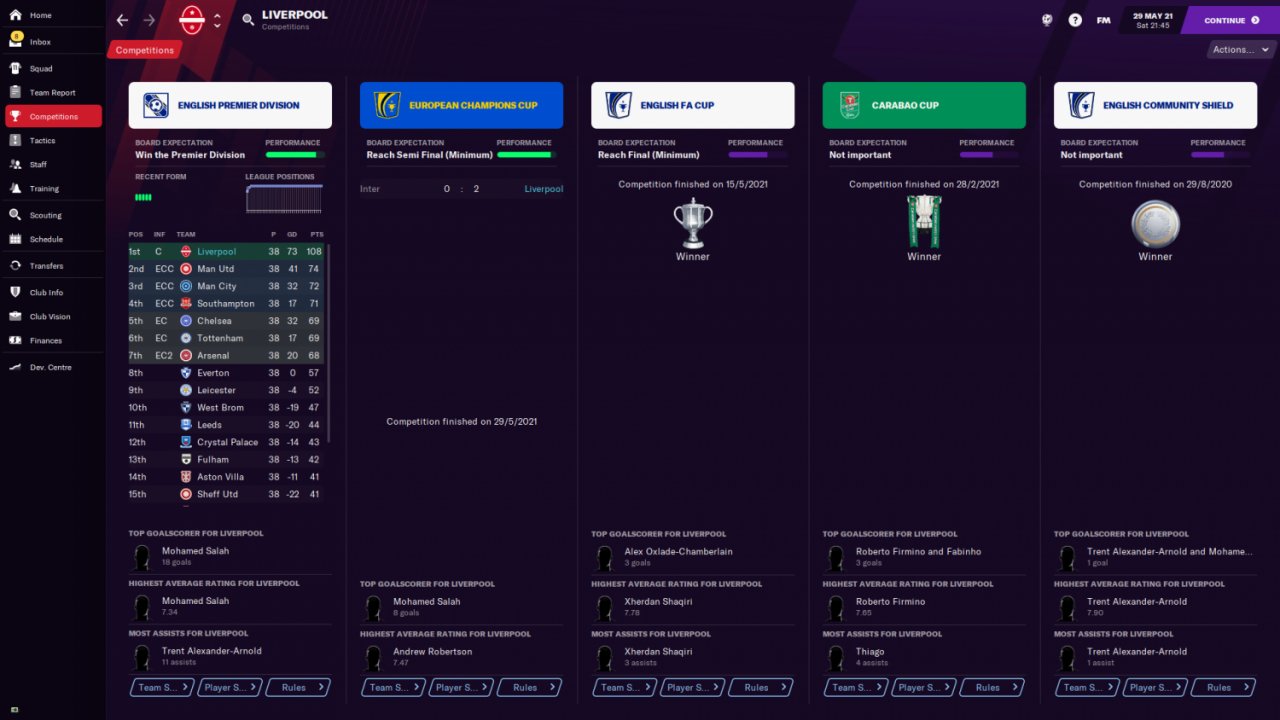Image resolution: width=1280 pixels, height=720 pixels.
Task: Open the Training cone icon
Action: click(x=15, y=188)
